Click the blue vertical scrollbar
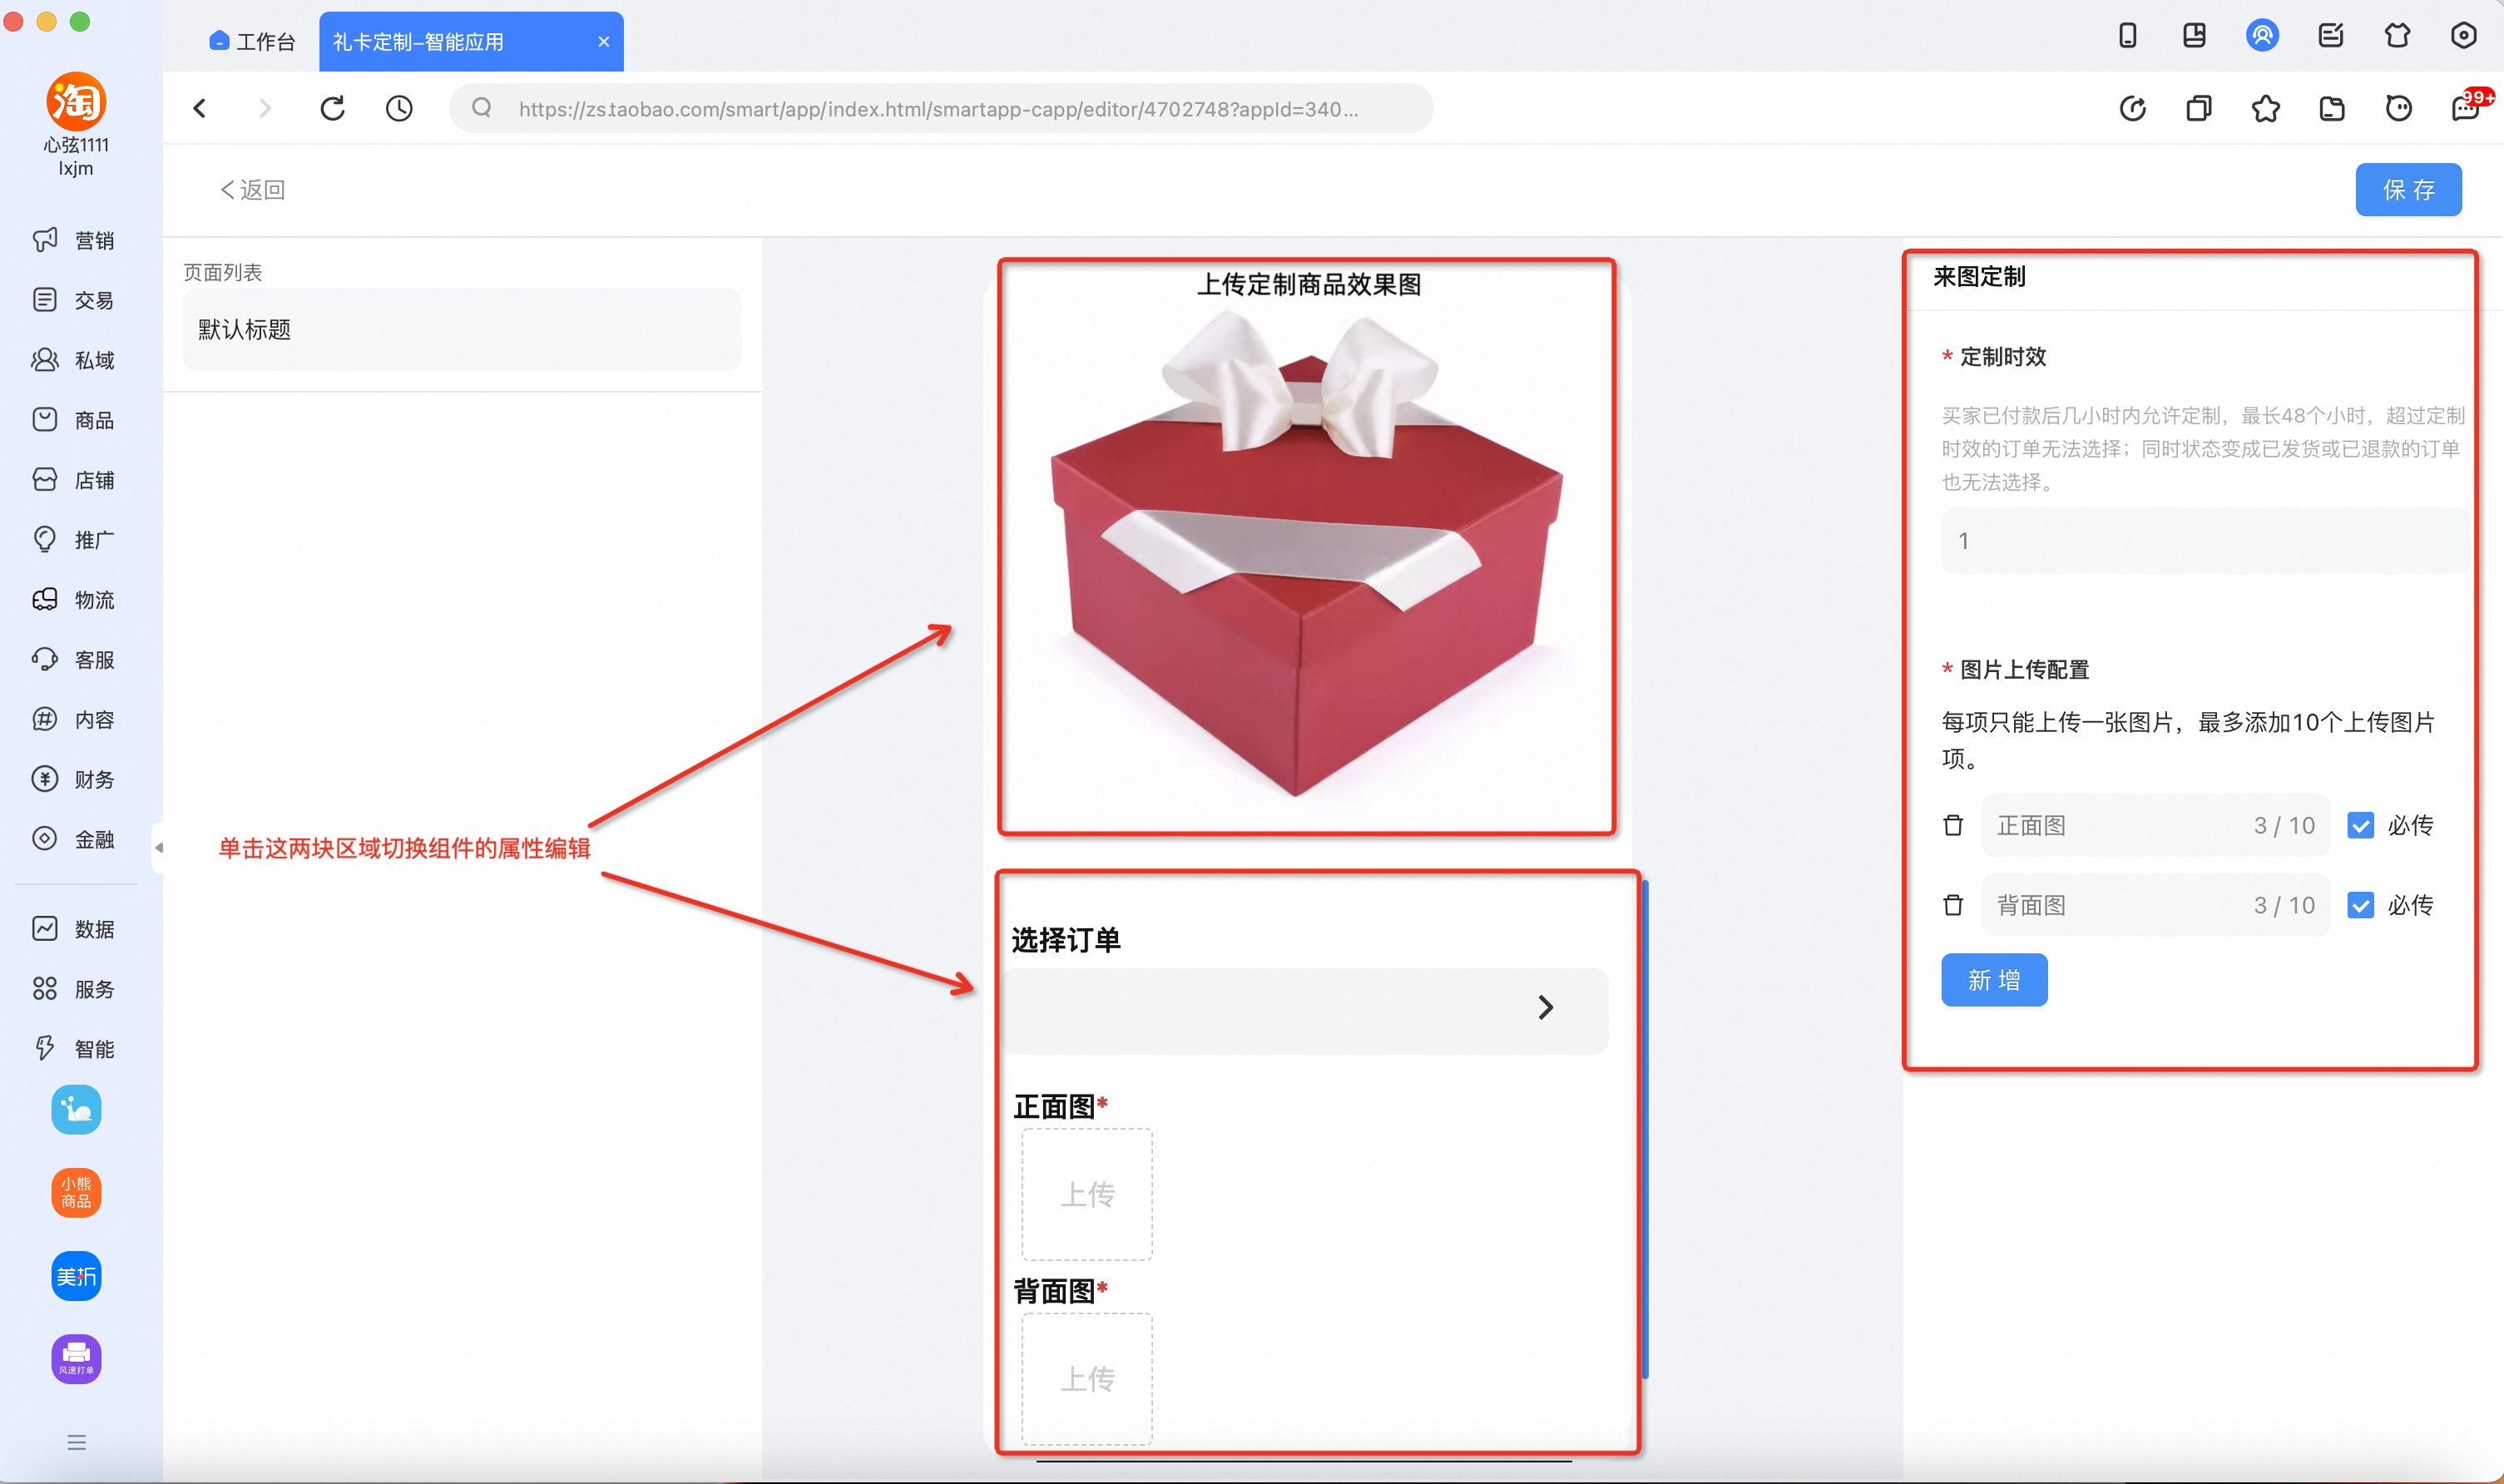The height and width of the screenshot is (1484, 2504). [1644, 1128]
